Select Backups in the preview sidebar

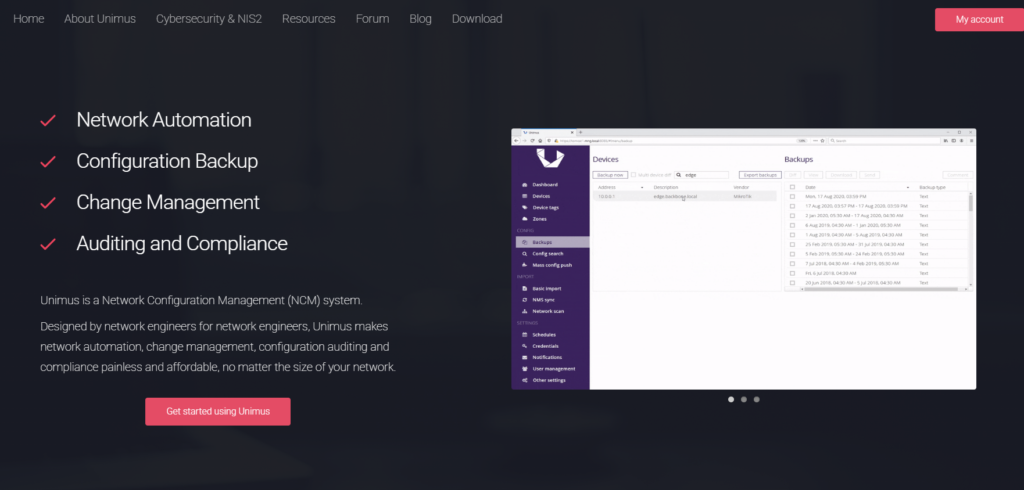552,242
